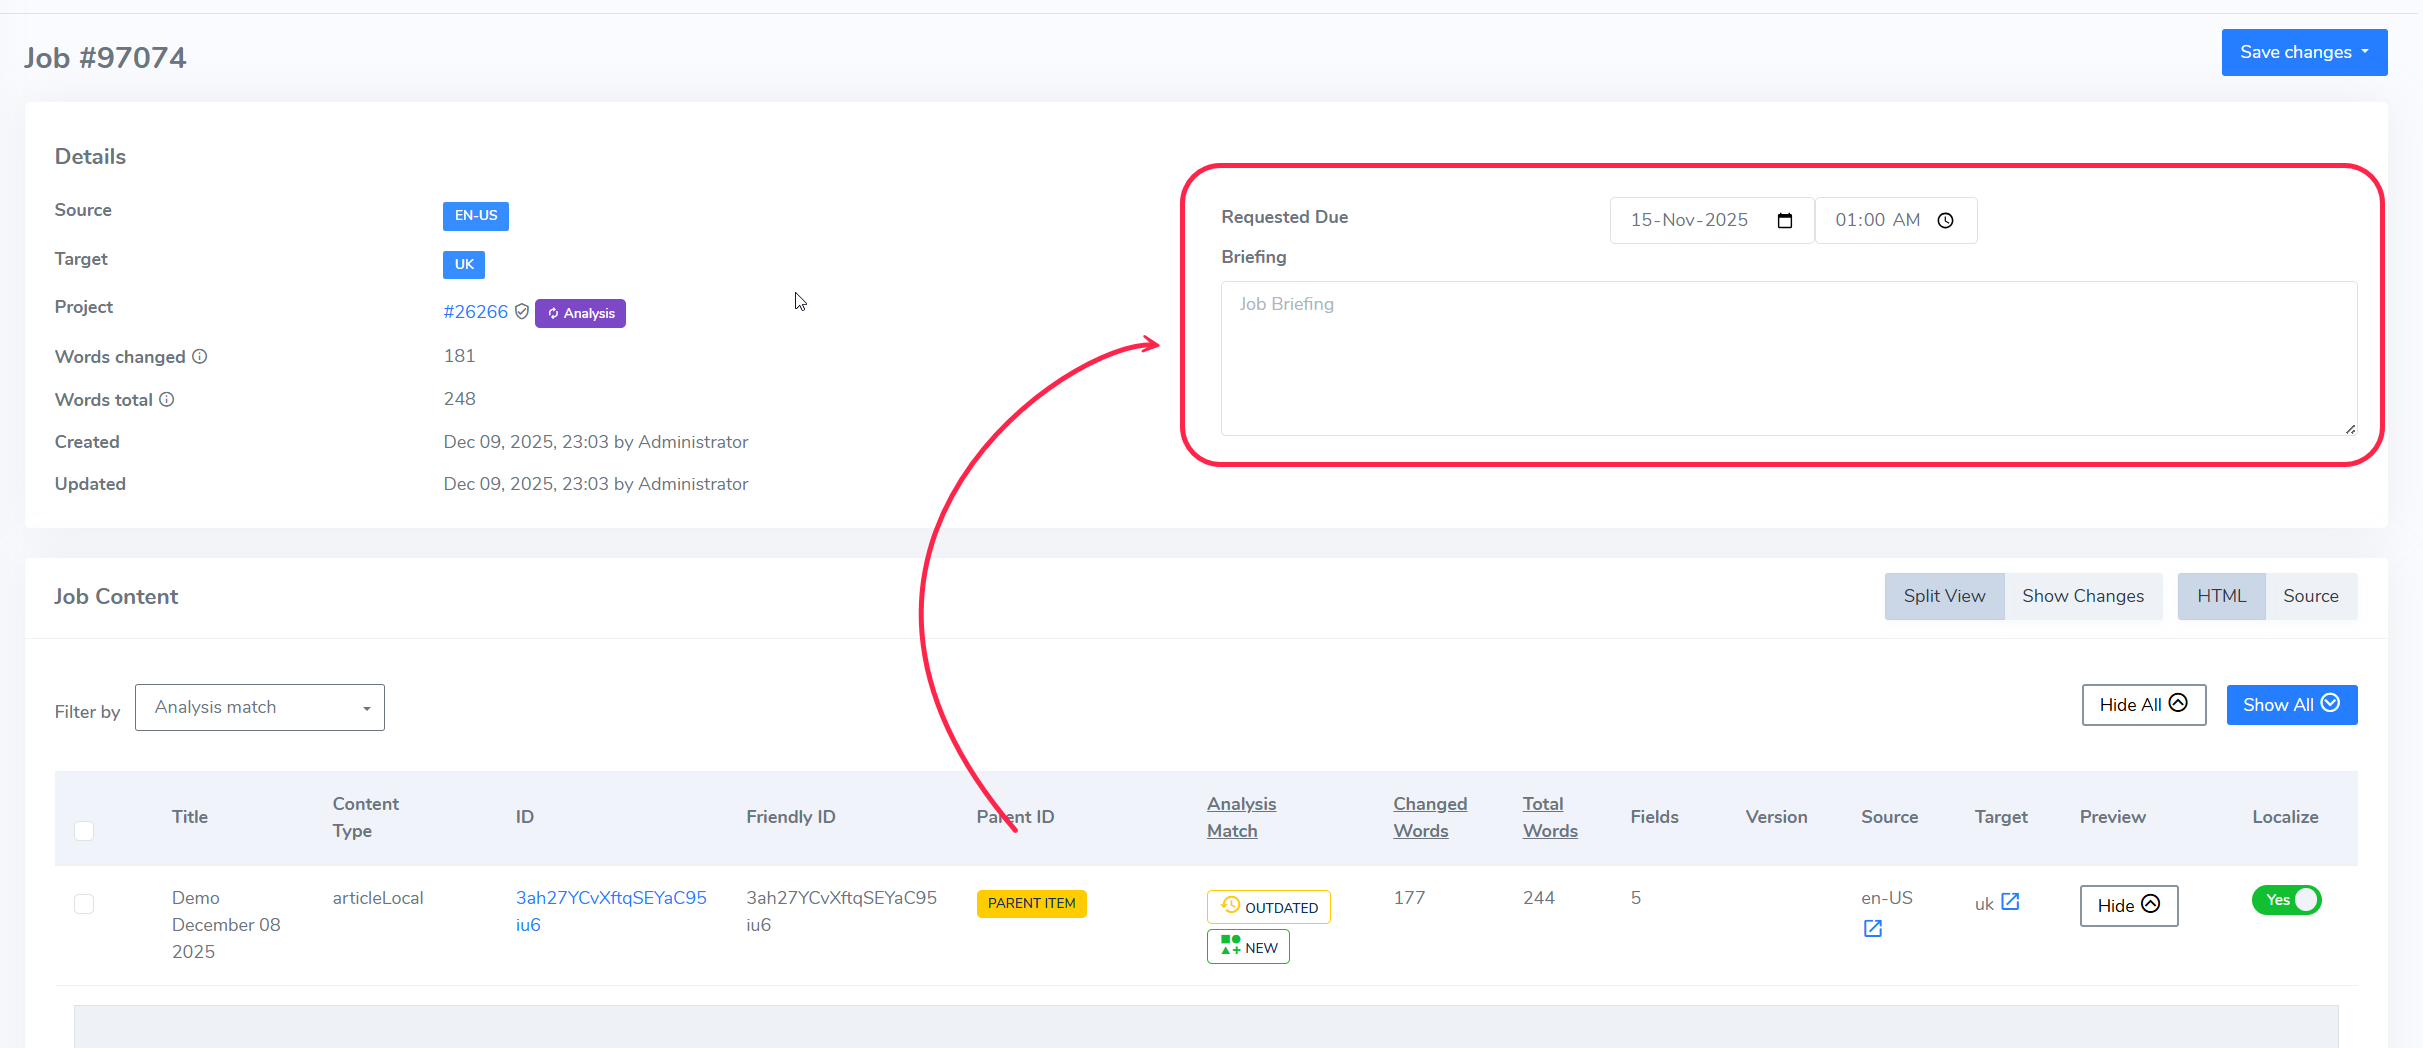This screenshot has width=2423, height=1048.
Task: Click the Changed Words value 177
Action: (x=1409, y=898)
